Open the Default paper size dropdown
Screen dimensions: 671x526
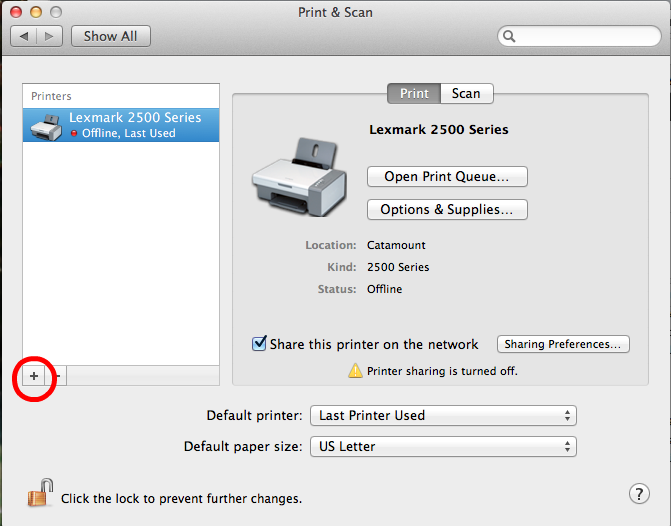coord(443,446)
